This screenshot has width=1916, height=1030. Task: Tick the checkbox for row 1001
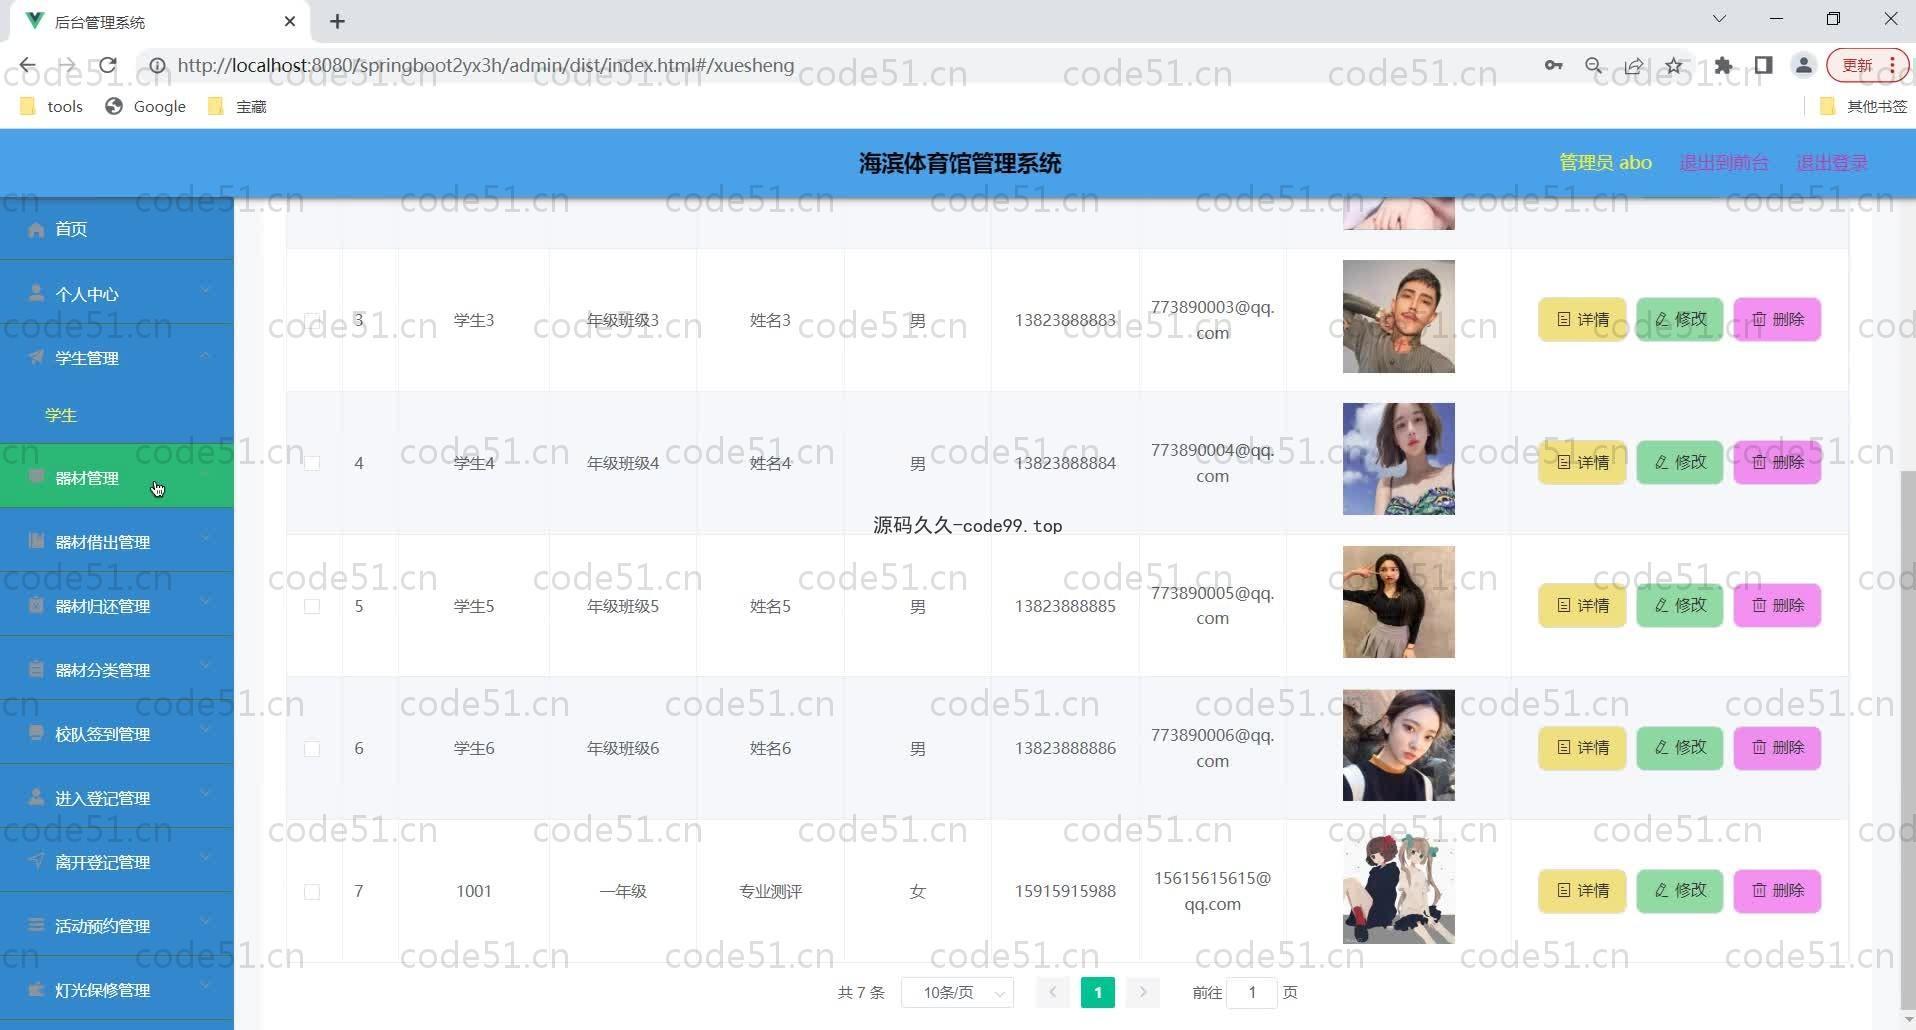(312, 892)
